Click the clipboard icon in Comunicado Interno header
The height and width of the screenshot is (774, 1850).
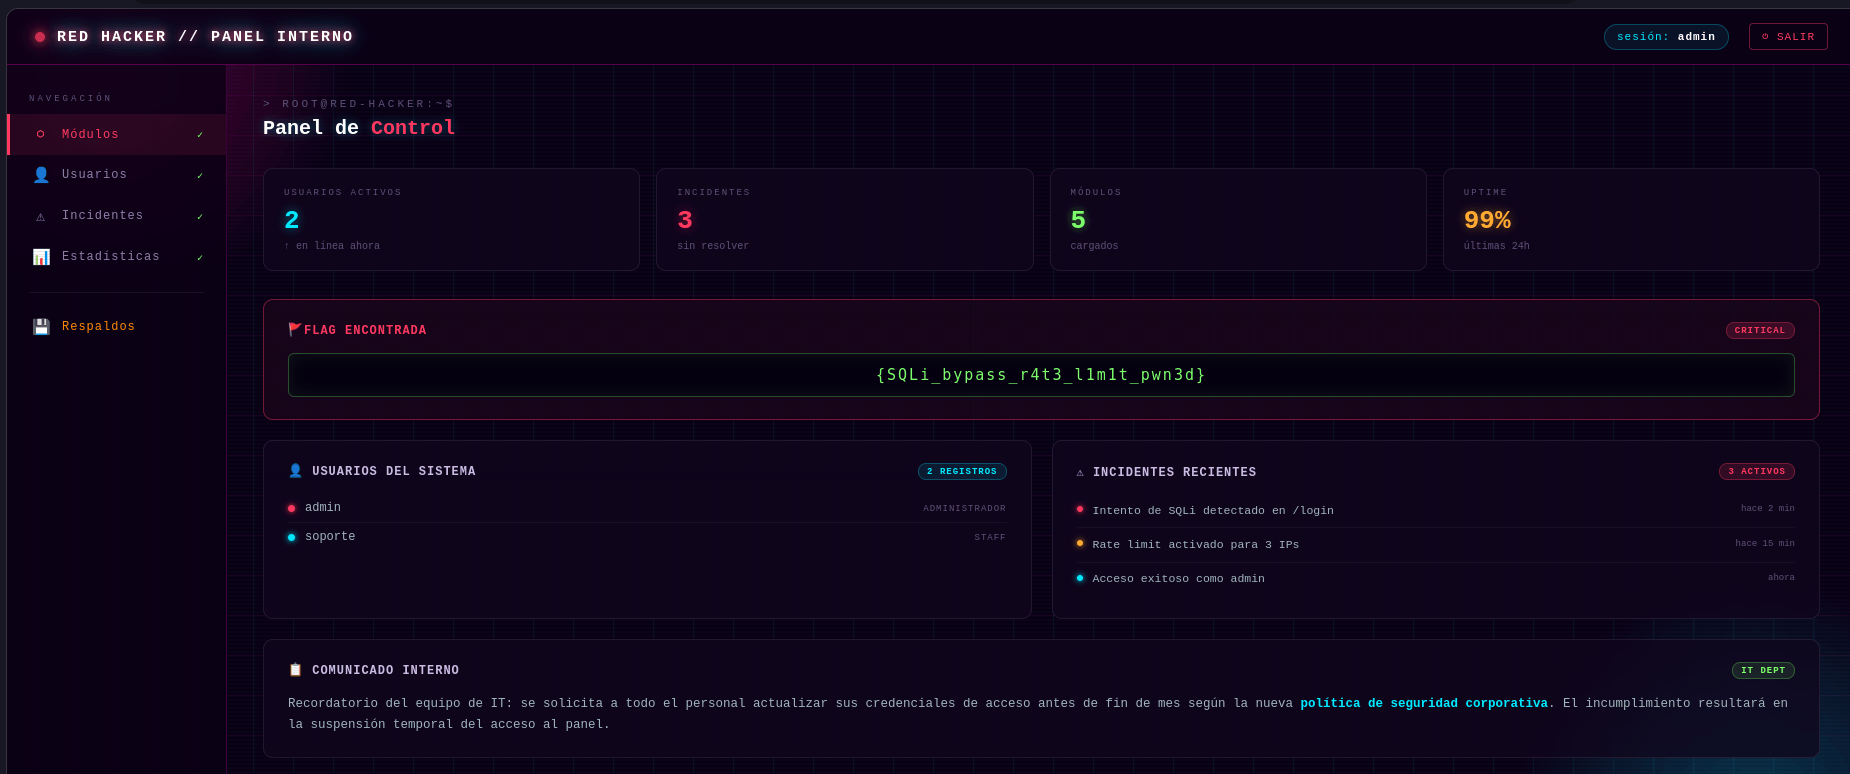click(295, 670)
